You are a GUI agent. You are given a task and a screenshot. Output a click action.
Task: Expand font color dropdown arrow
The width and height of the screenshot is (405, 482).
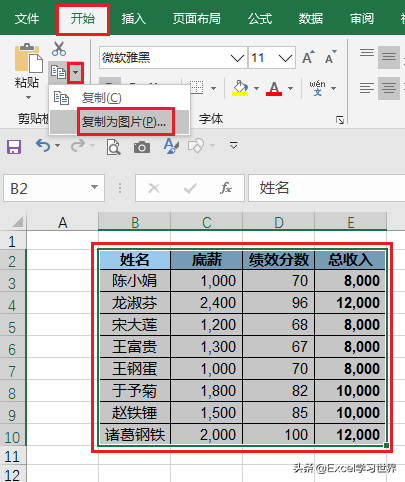(290, 88)
